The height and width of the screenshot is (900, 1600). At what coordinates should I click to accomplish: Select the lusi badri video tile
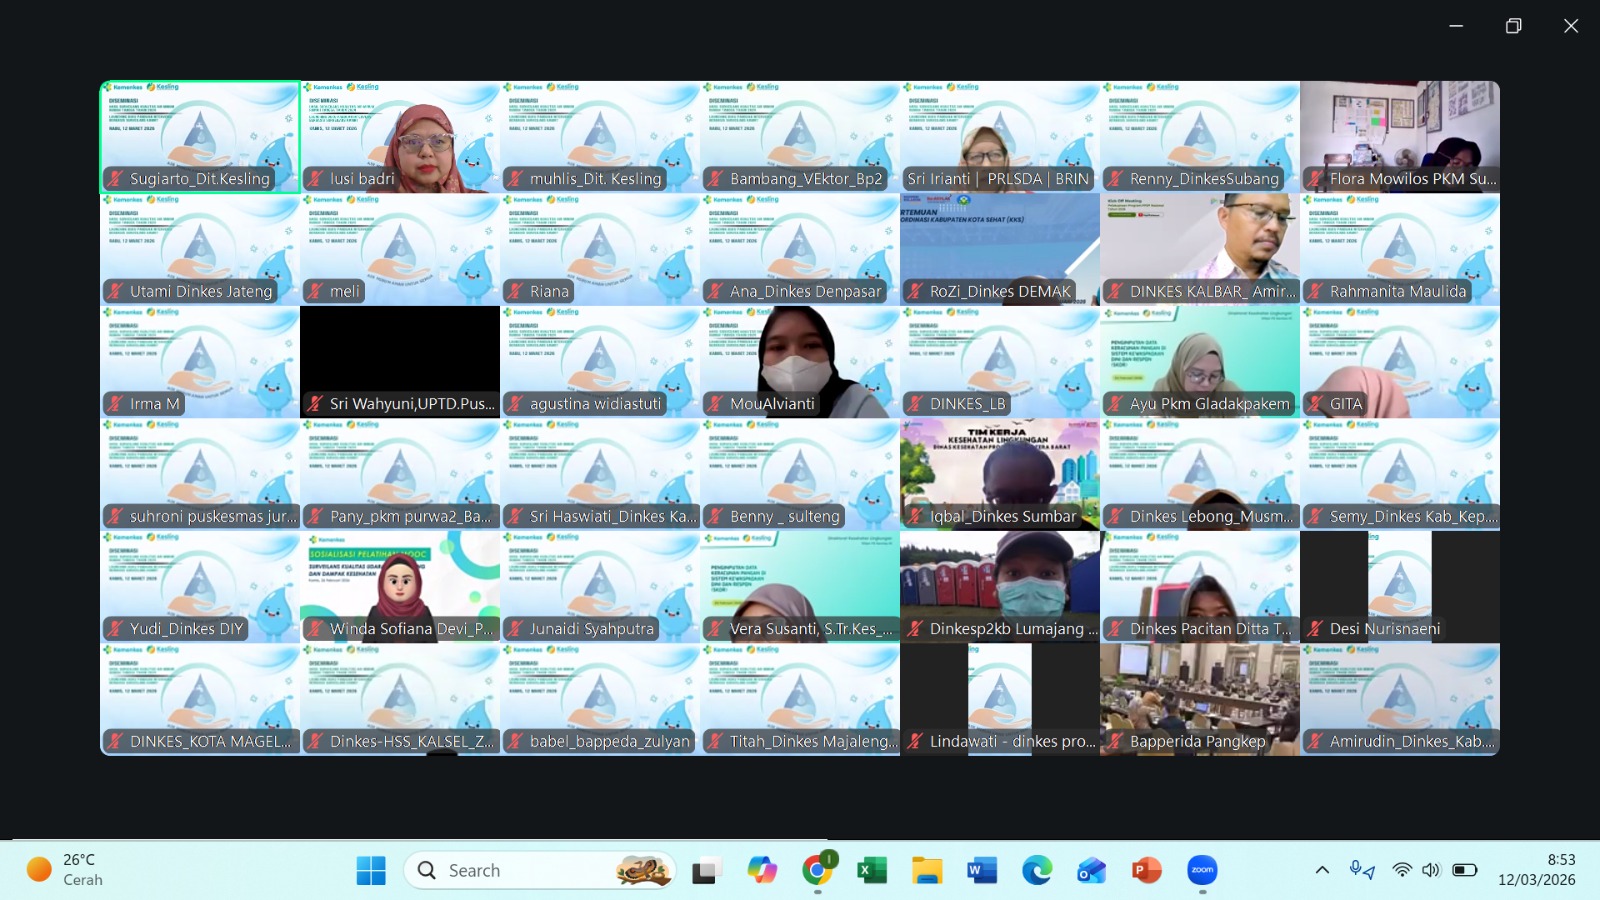click(x=400, y=137)
